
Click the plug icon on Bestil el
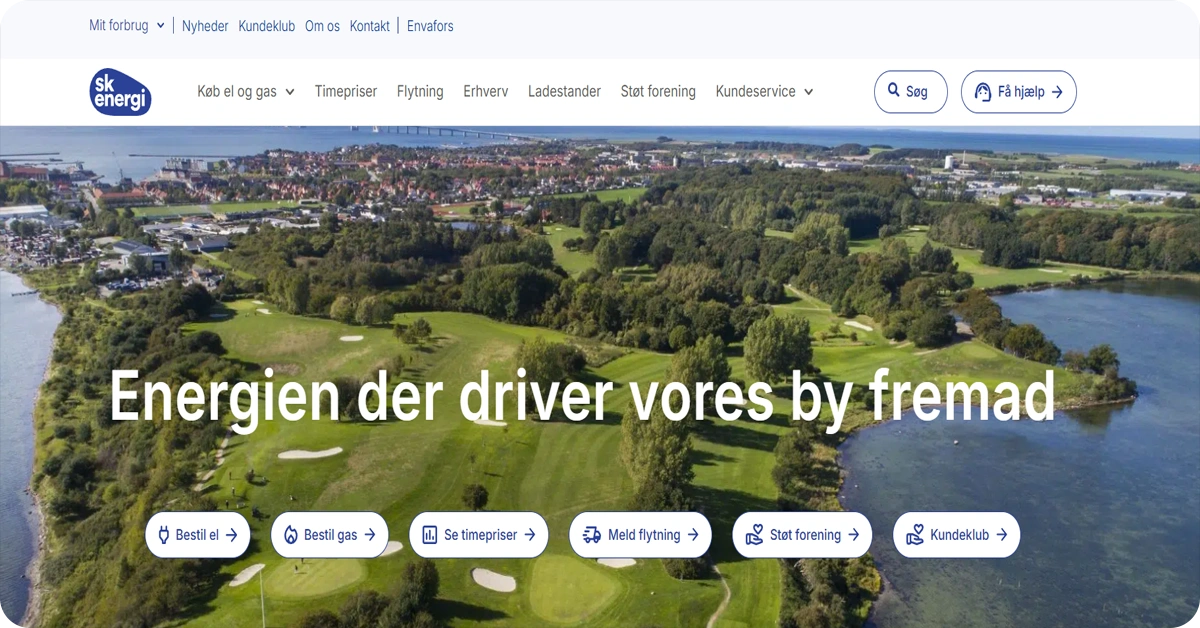(164, 535)
